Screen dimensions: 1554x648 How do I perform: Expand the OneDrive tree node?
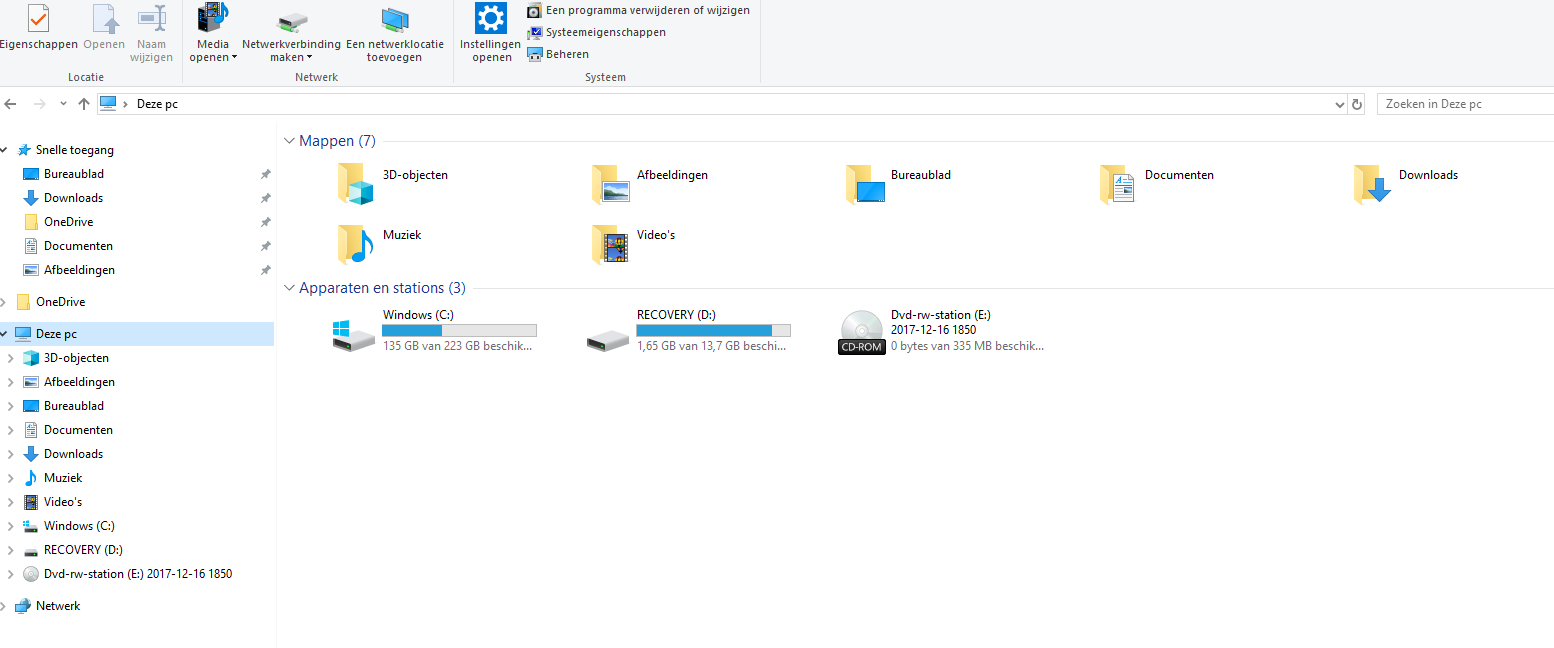(4, 302)
